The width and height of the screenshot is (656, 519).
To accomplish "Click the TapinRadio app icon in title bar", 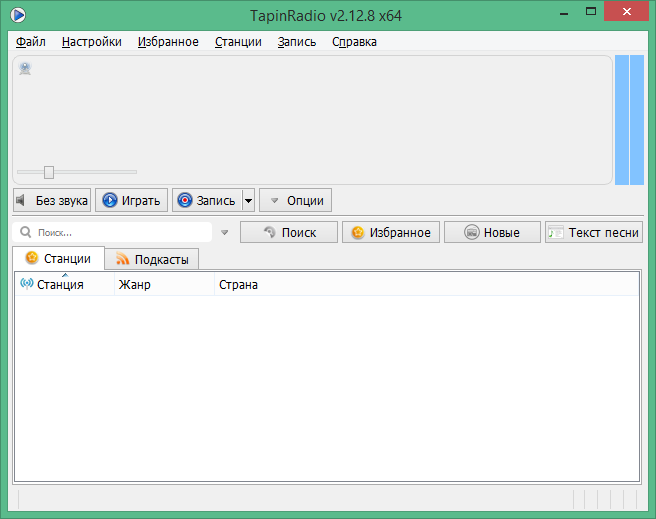I will coord(17,15).
